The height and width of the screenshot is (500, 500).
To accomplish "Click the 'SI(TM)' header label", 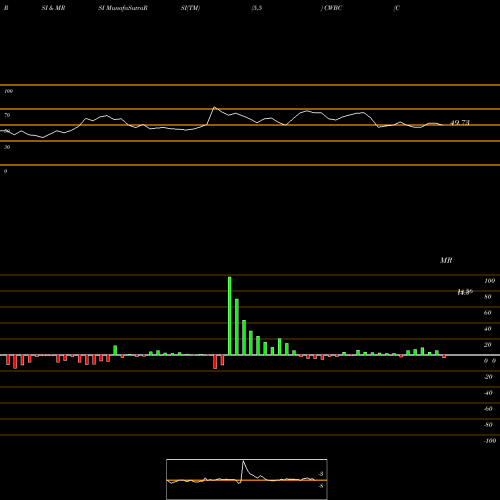I will click(190, 8).
